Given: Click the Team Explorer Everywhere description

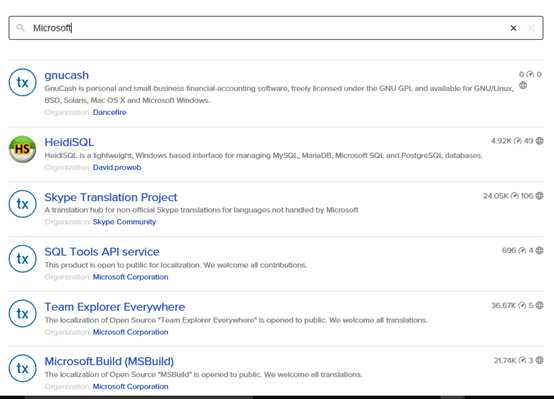Looking at the screenshot, I should click(236, 320).
